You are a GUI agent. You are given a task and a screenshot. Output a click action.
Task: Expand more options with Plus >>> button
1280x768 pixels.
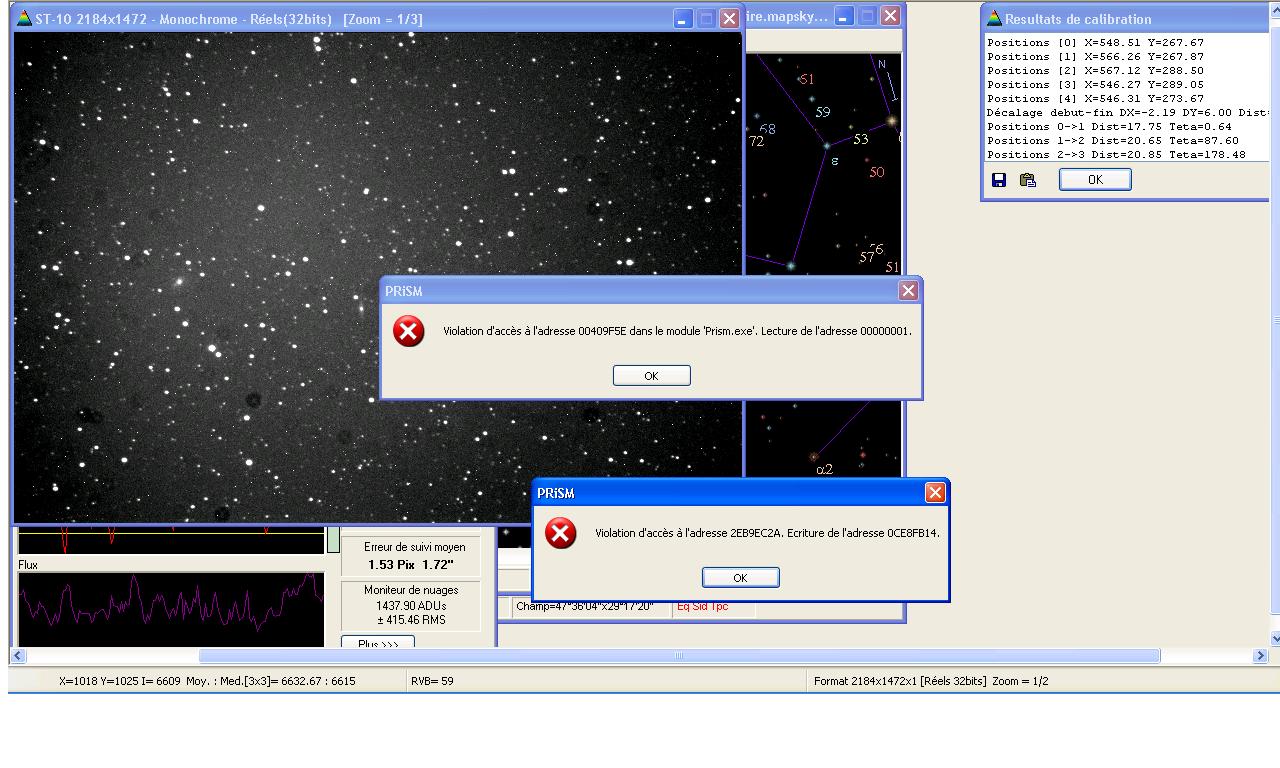coord(378,643)
